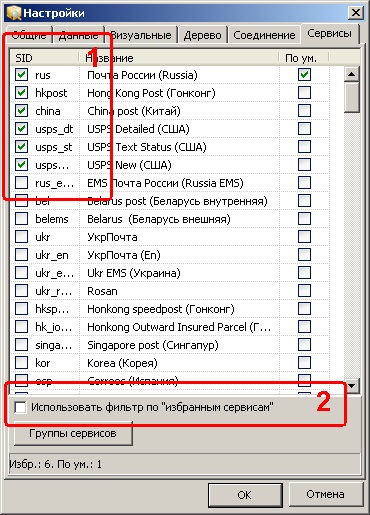Check the Honkong speedpost favorite checkbox
The image size is (370, 515).
(x=22, y=308)
